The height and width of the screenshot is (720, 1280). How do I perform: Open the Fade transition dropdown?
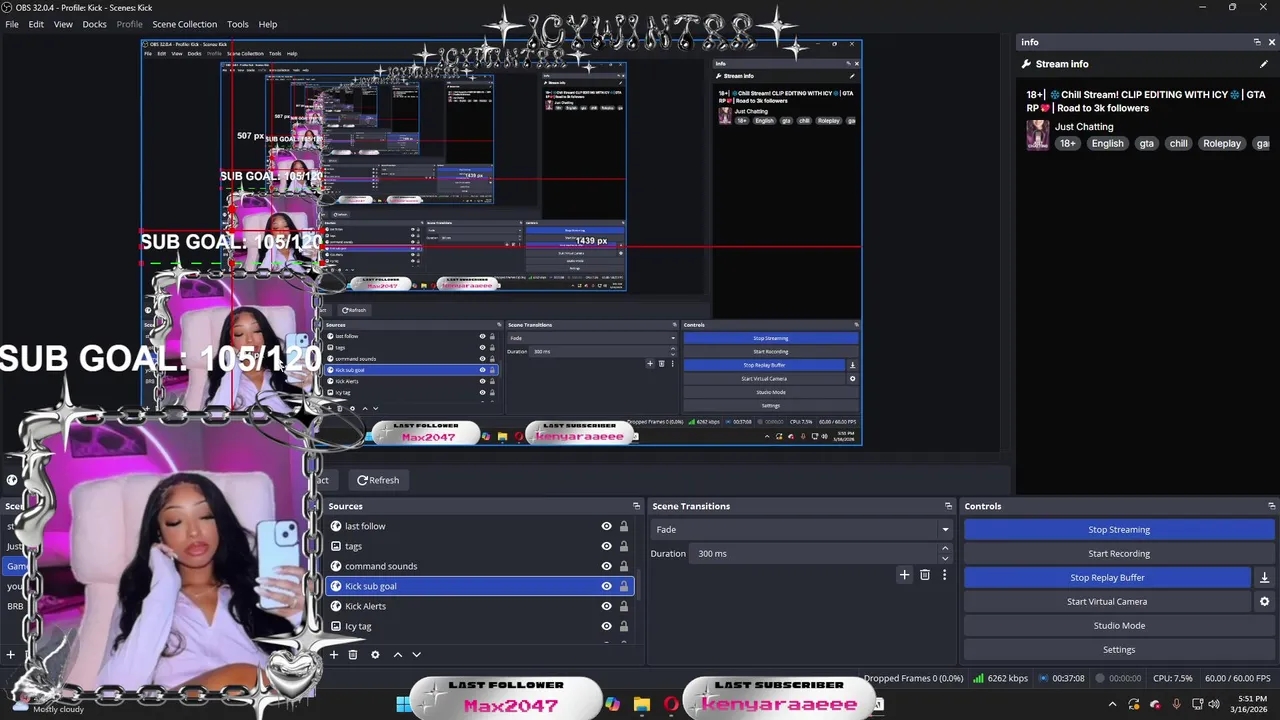802,530
